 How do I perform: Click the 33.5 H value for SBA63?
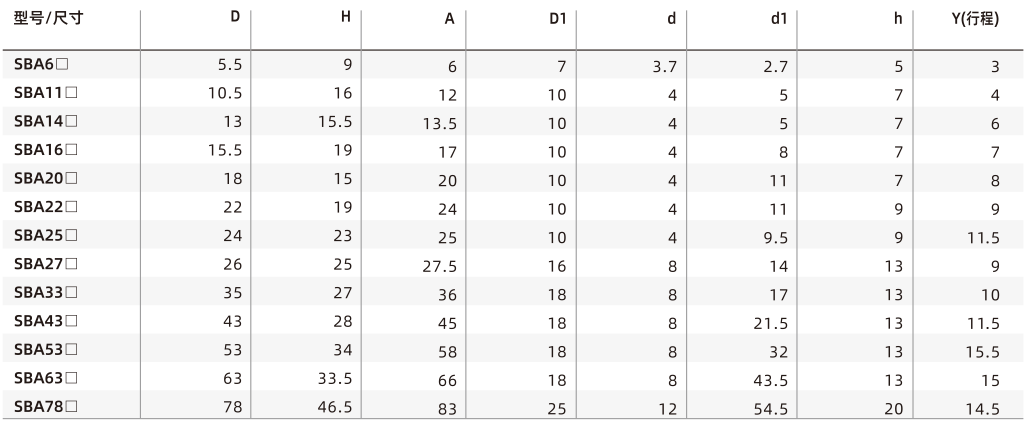(335, 378)
